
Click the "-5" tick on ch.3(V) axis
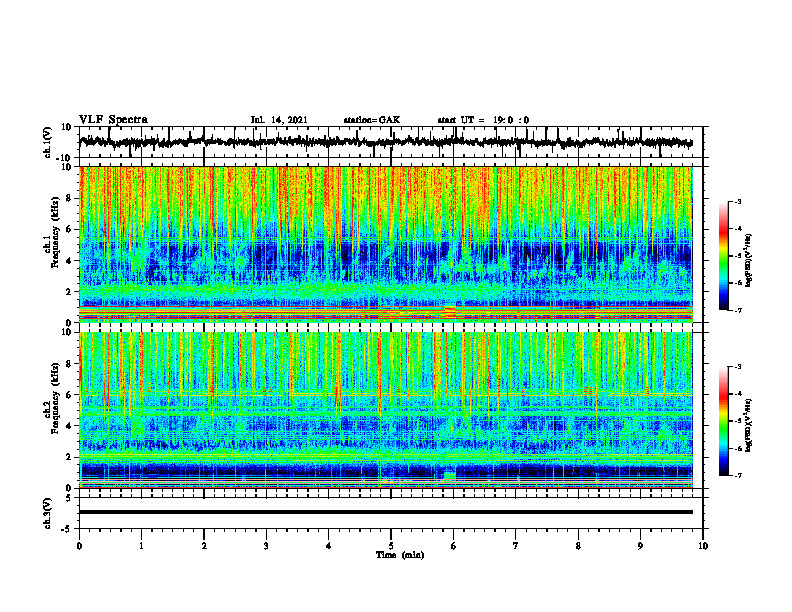67,529
